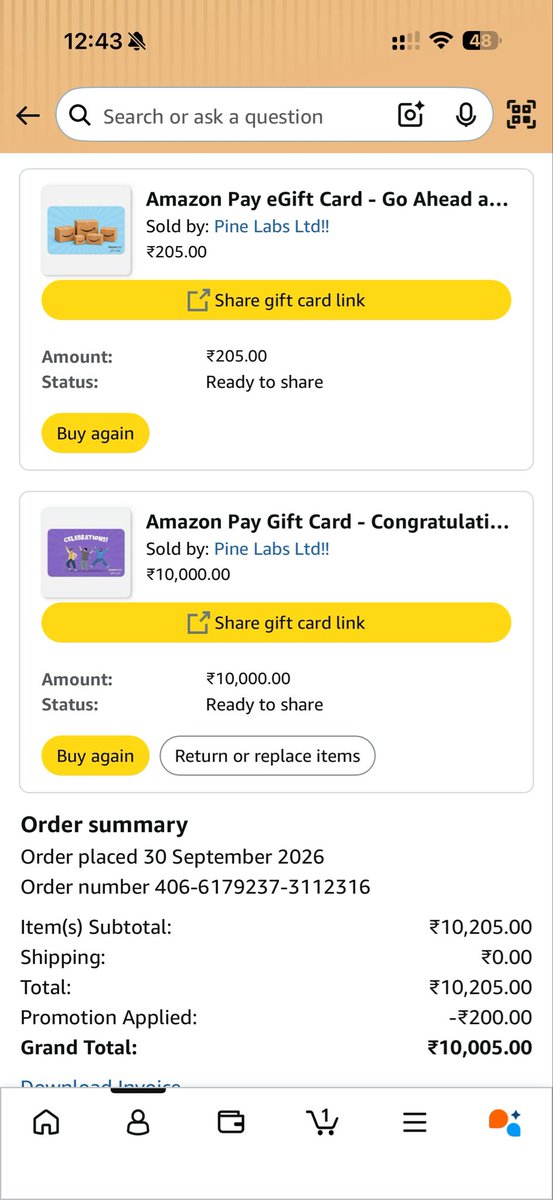The image size is (553, 1200).
Task: Buy again the ₹205 eGift Card
Action: click(95, 434)
